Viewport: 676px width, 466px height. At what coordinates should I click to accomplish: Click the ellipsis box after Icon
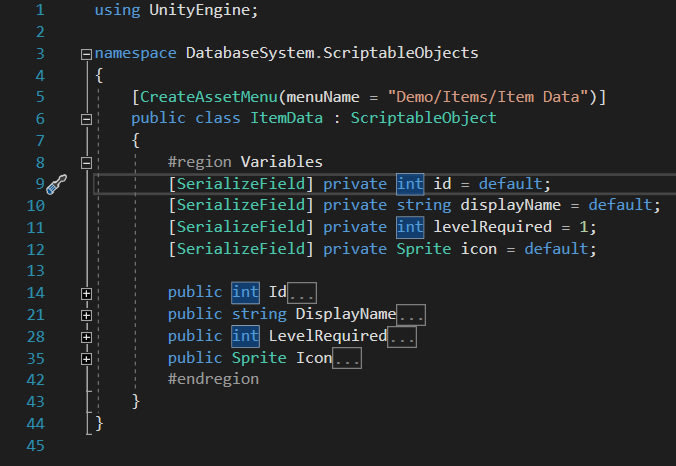tap(346, 359)
